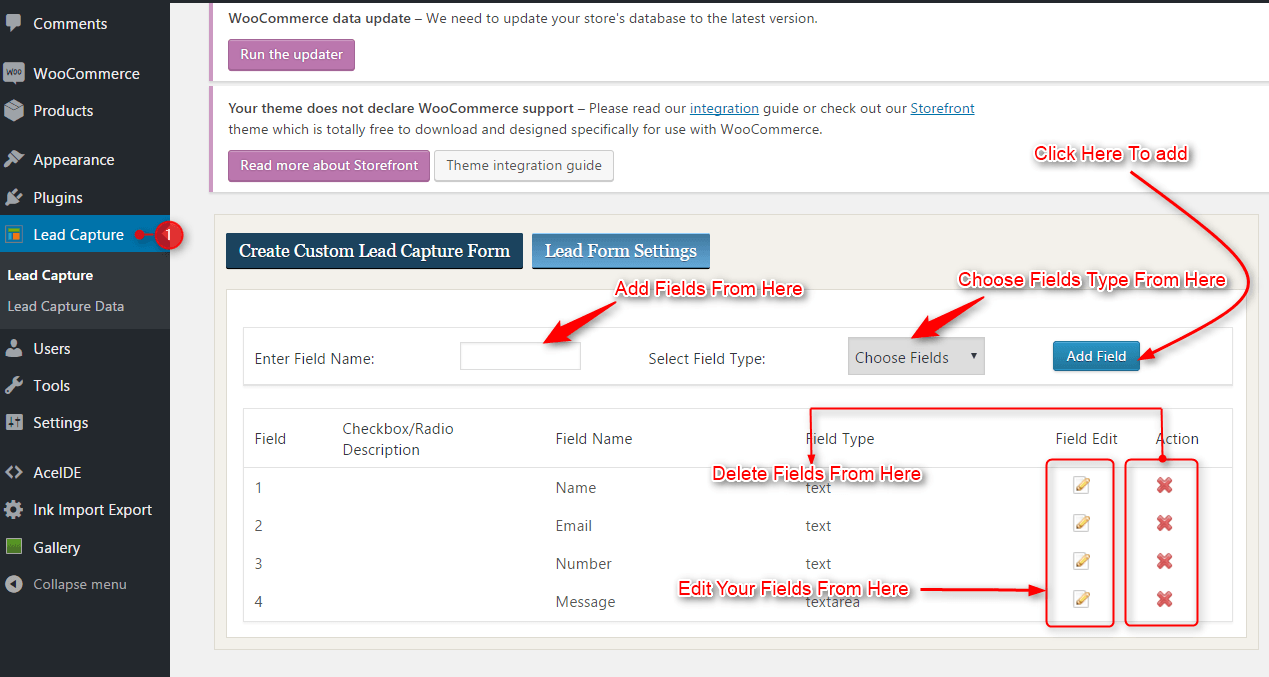Click the Message cell in fields table

click(586, 602)
